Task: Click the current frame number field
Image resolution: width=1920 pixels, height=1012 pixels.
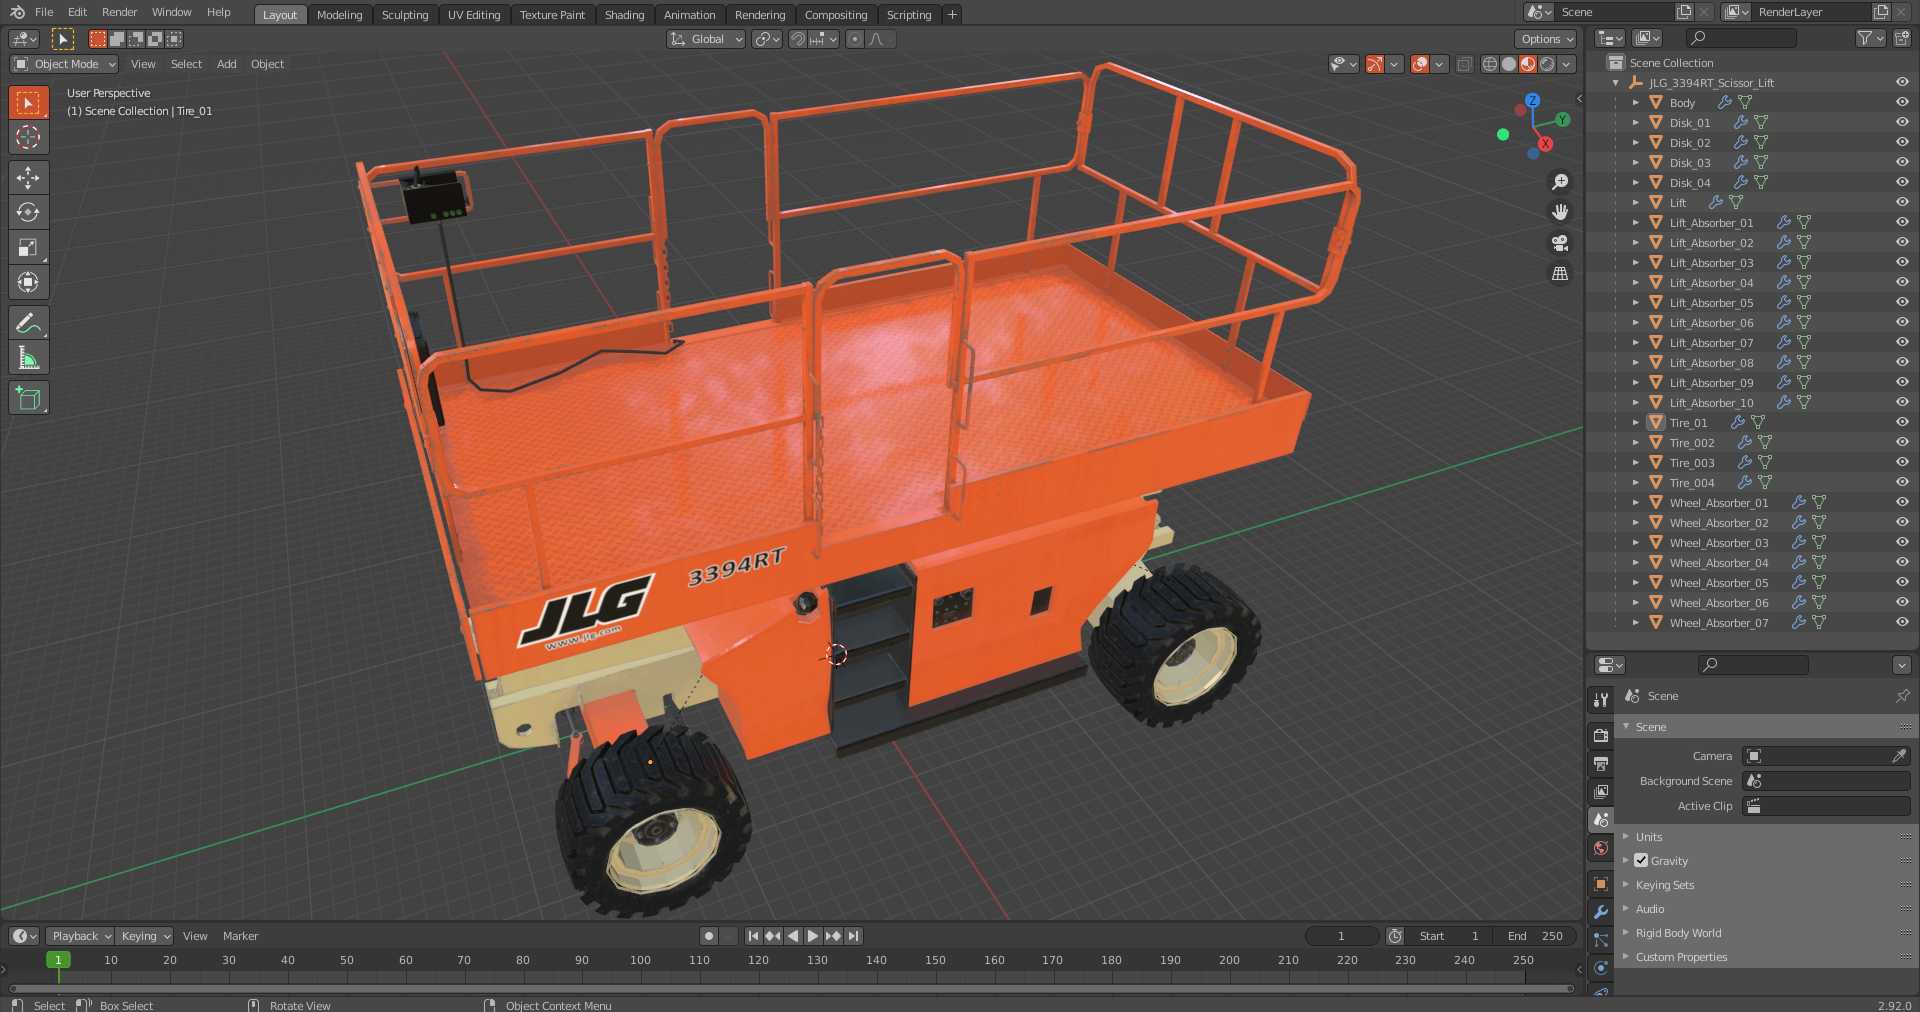Action: tap(1341, 936)
